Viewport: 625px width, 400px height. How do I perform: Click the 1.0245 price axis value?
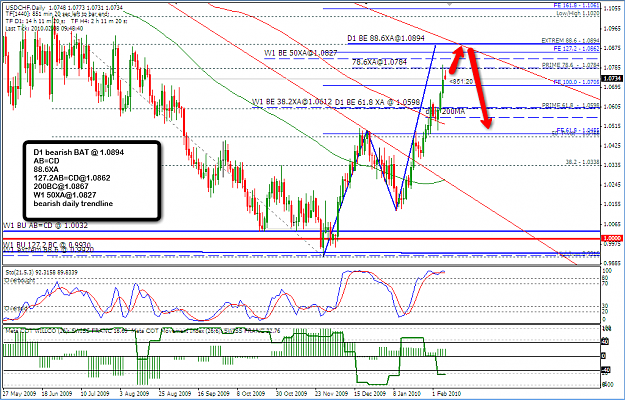(x=613, y=184)
